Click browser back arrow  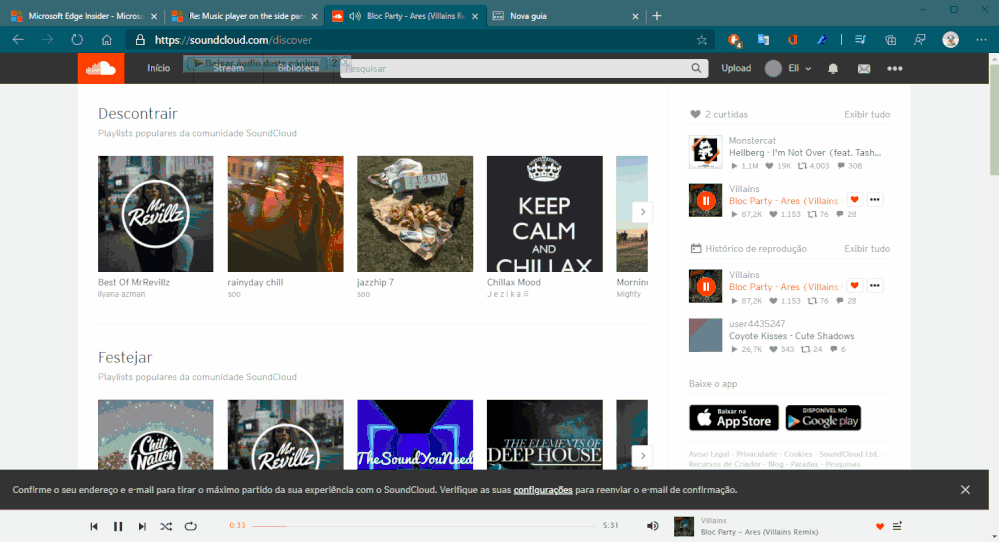(x=18, y=40)
